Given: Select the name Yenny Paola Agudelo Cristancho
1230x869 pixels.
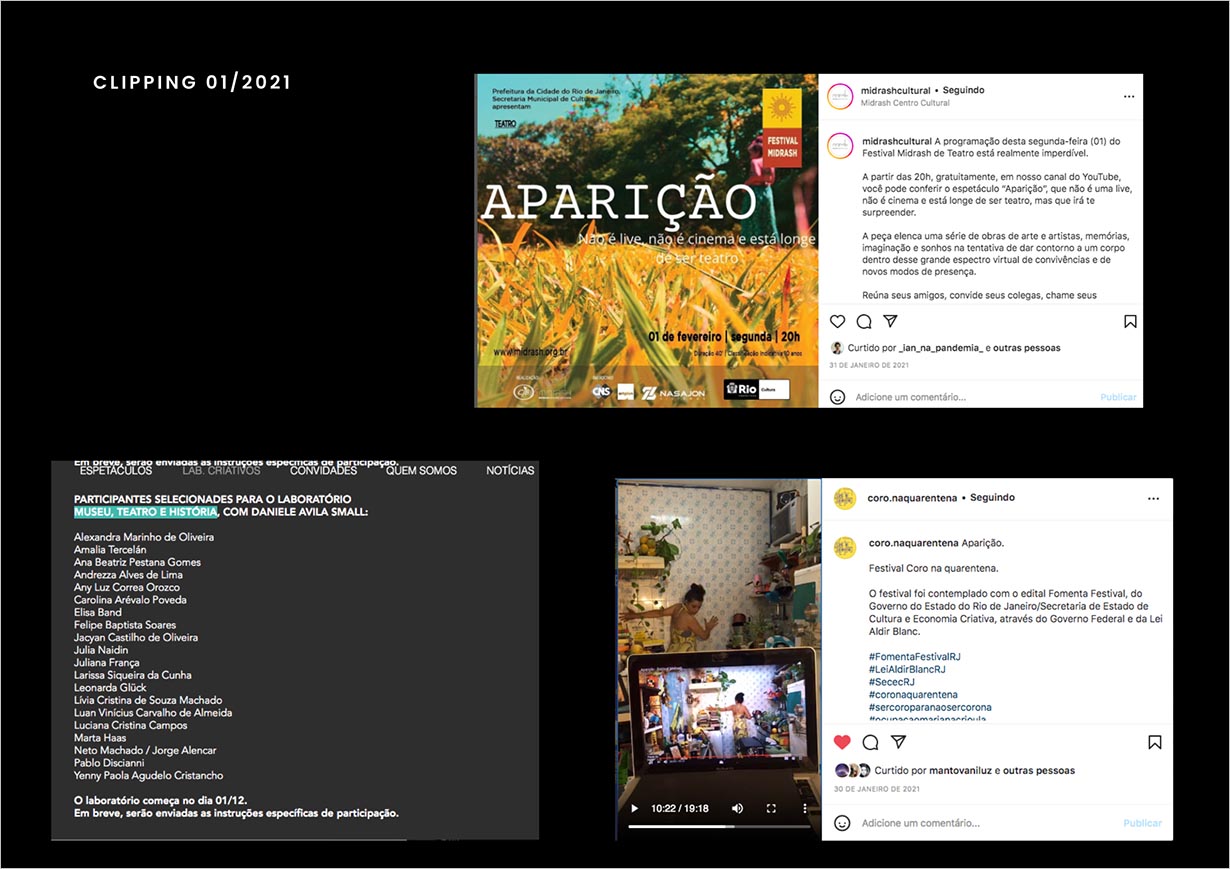Looking at the screenshot, I should tap(149, 776).
